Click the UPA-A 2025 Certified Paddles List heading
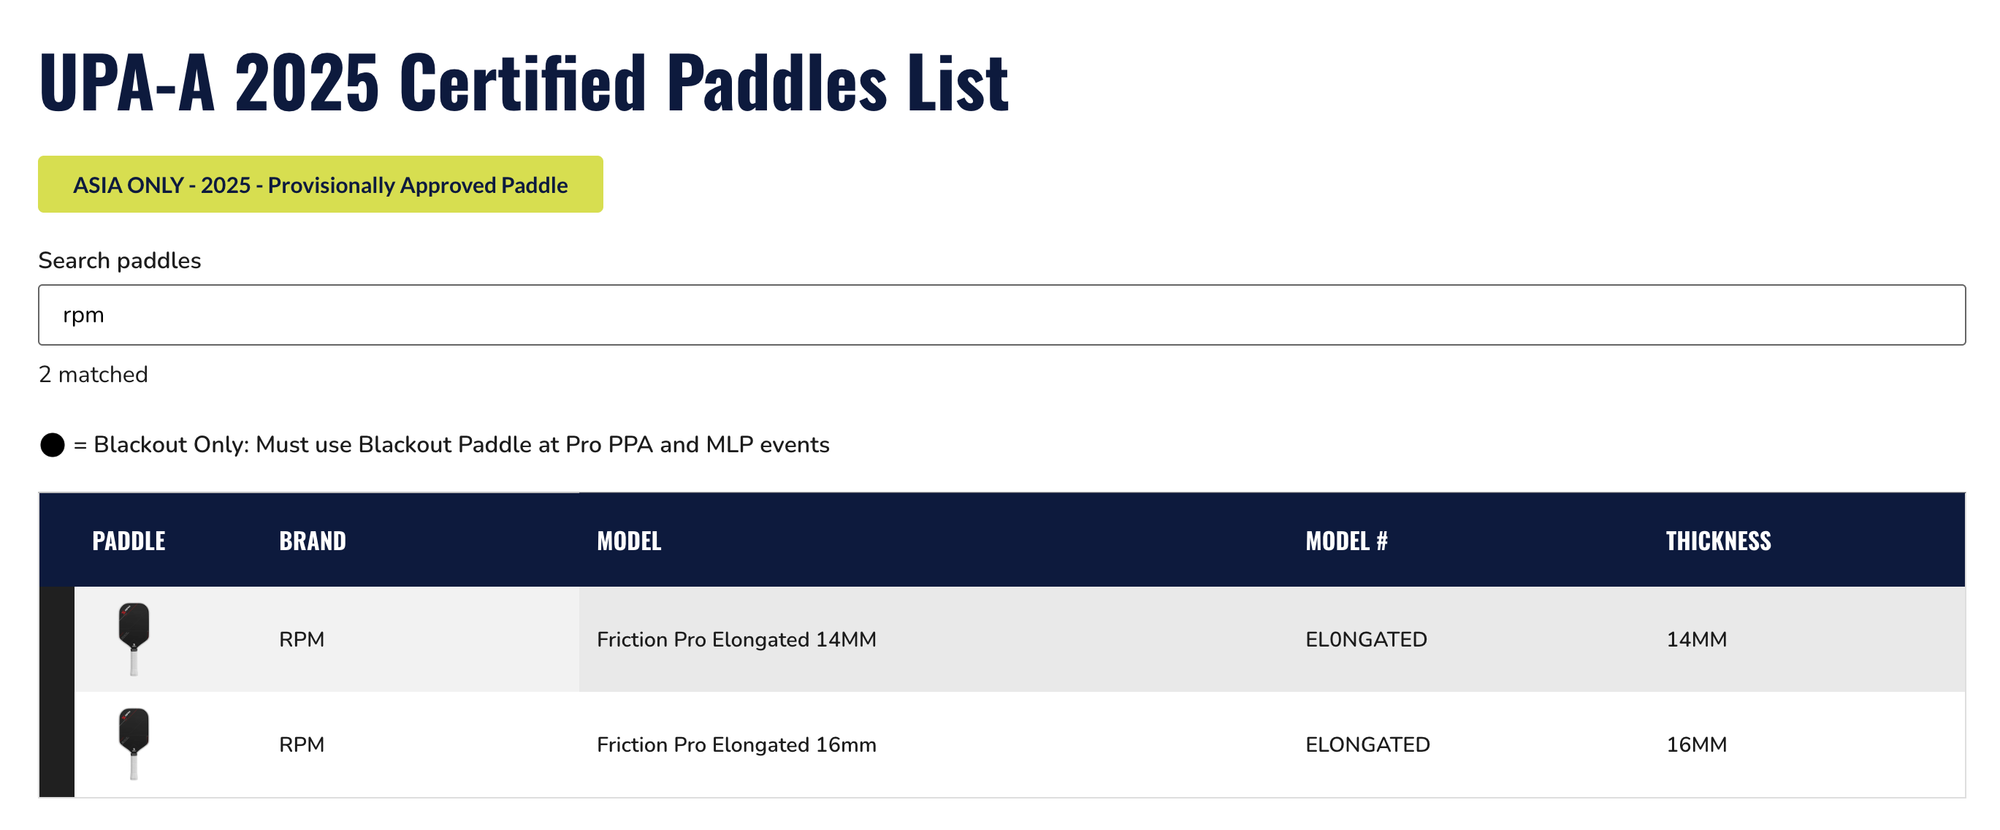This screenshot has height=830, width=2000. pyautogui.click(x=523, y=82)
